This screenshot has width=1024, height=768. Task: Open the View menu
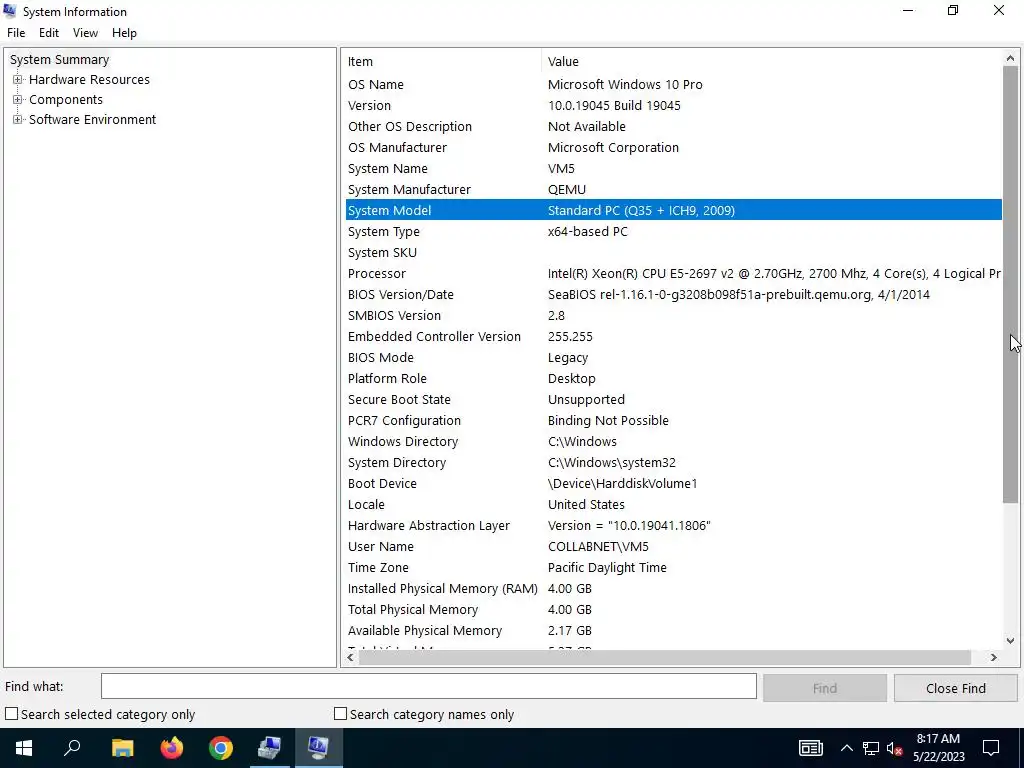coord(86,33)
